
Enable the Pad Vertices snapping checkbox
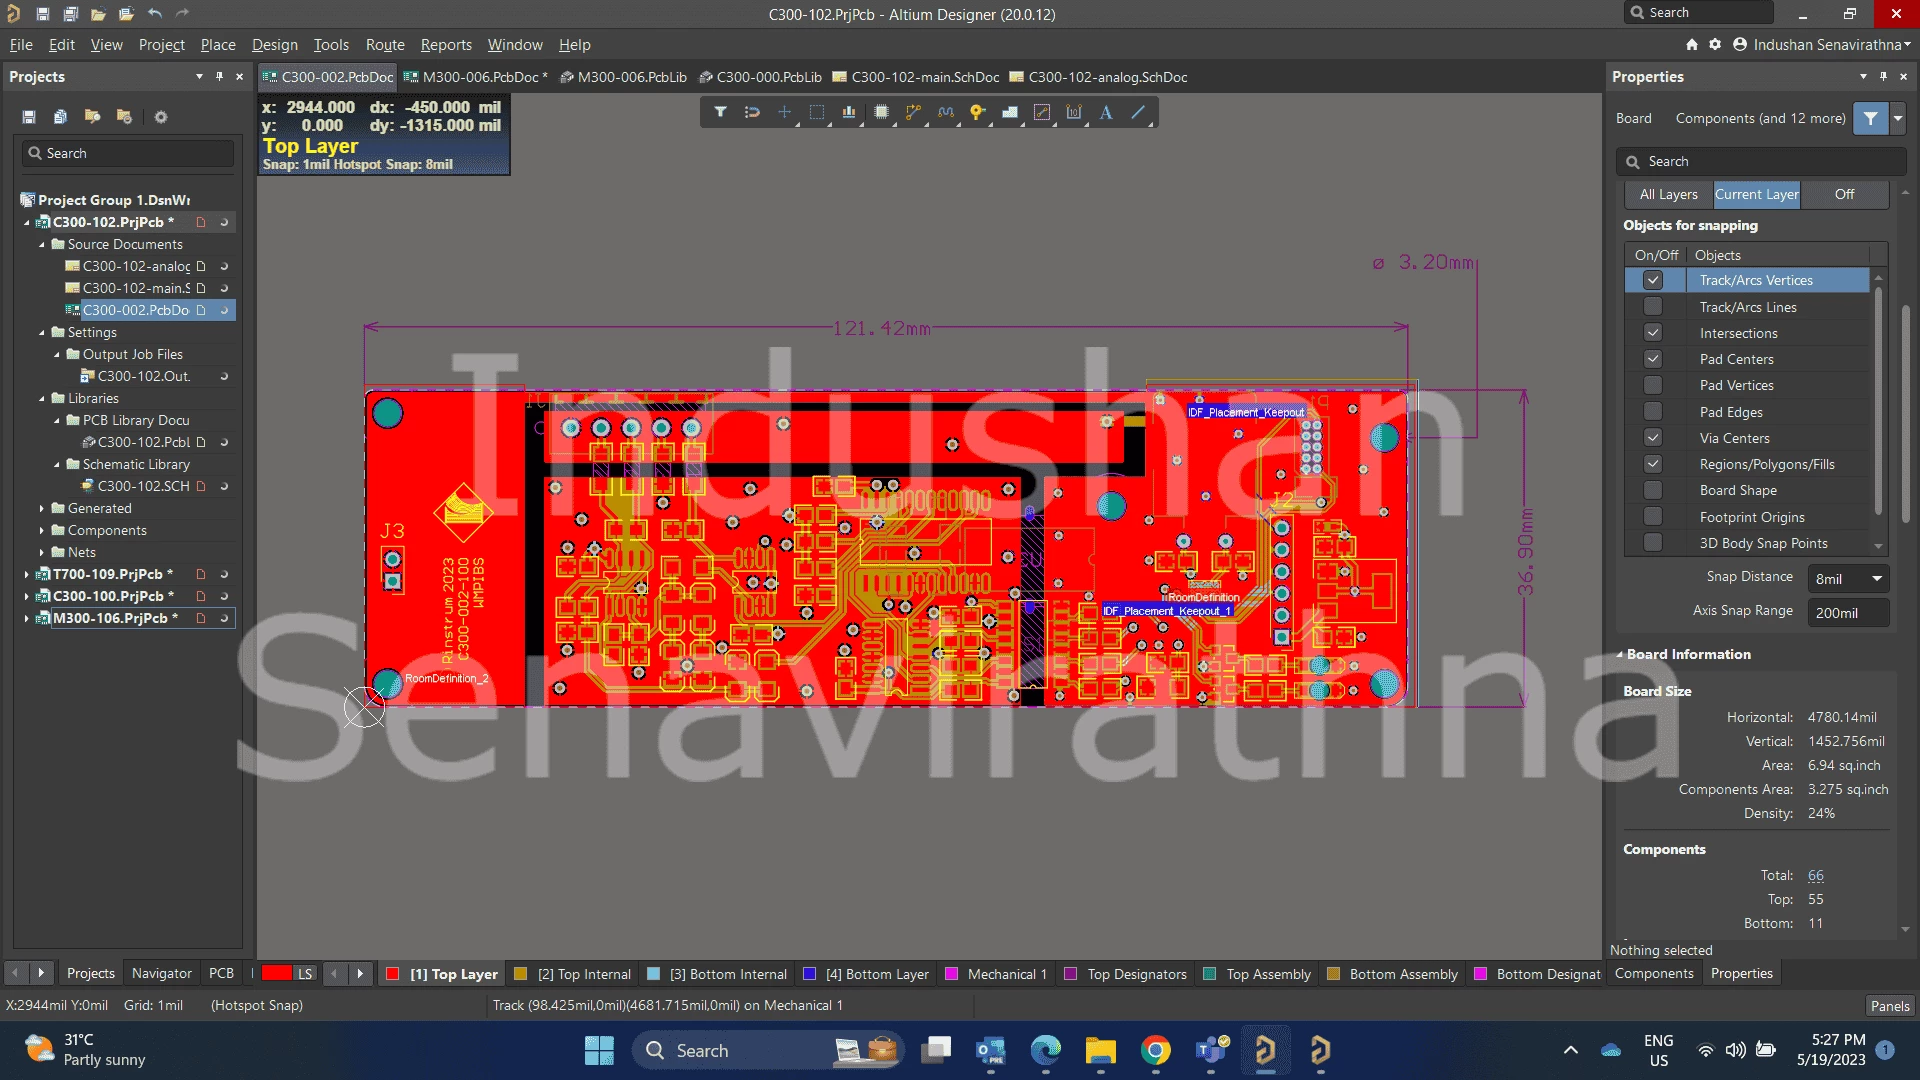pos(1653,385)
